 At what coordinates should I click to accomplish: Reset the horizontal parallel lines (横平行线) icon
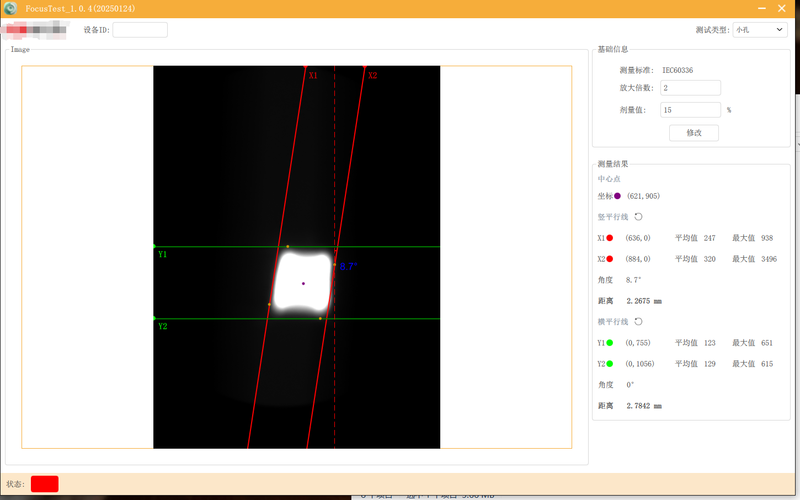(638, 321)
